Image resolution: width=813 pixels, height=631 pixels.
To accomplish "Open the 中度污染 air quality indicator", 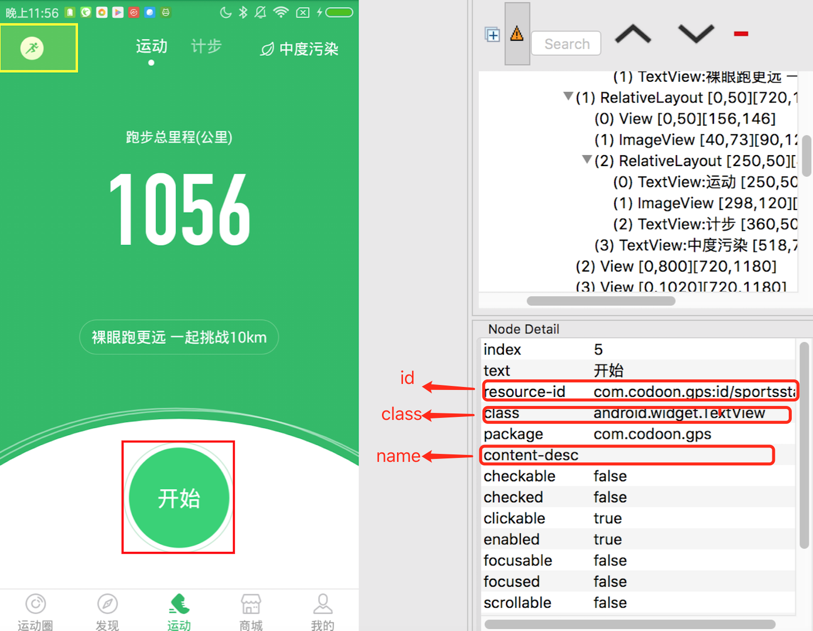I will pos(299,49).
